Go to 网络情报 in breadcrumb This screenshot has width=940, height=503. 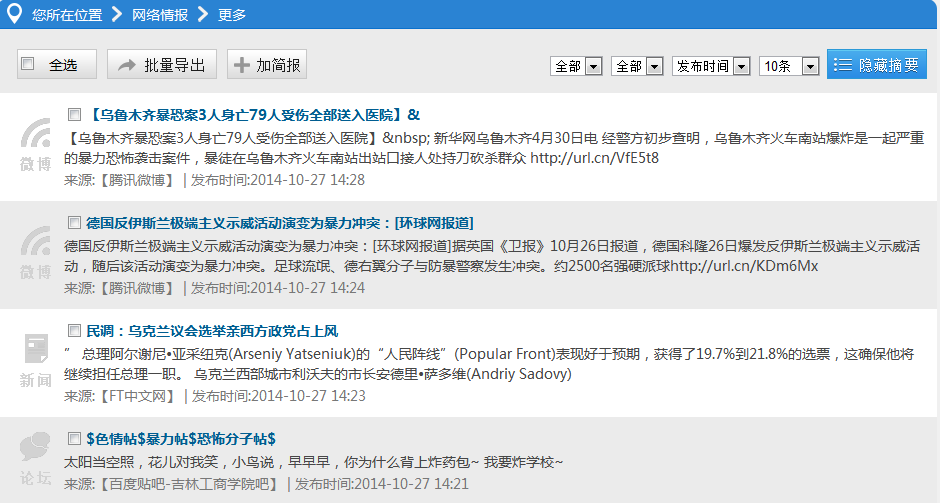click(x=160, y=14)
